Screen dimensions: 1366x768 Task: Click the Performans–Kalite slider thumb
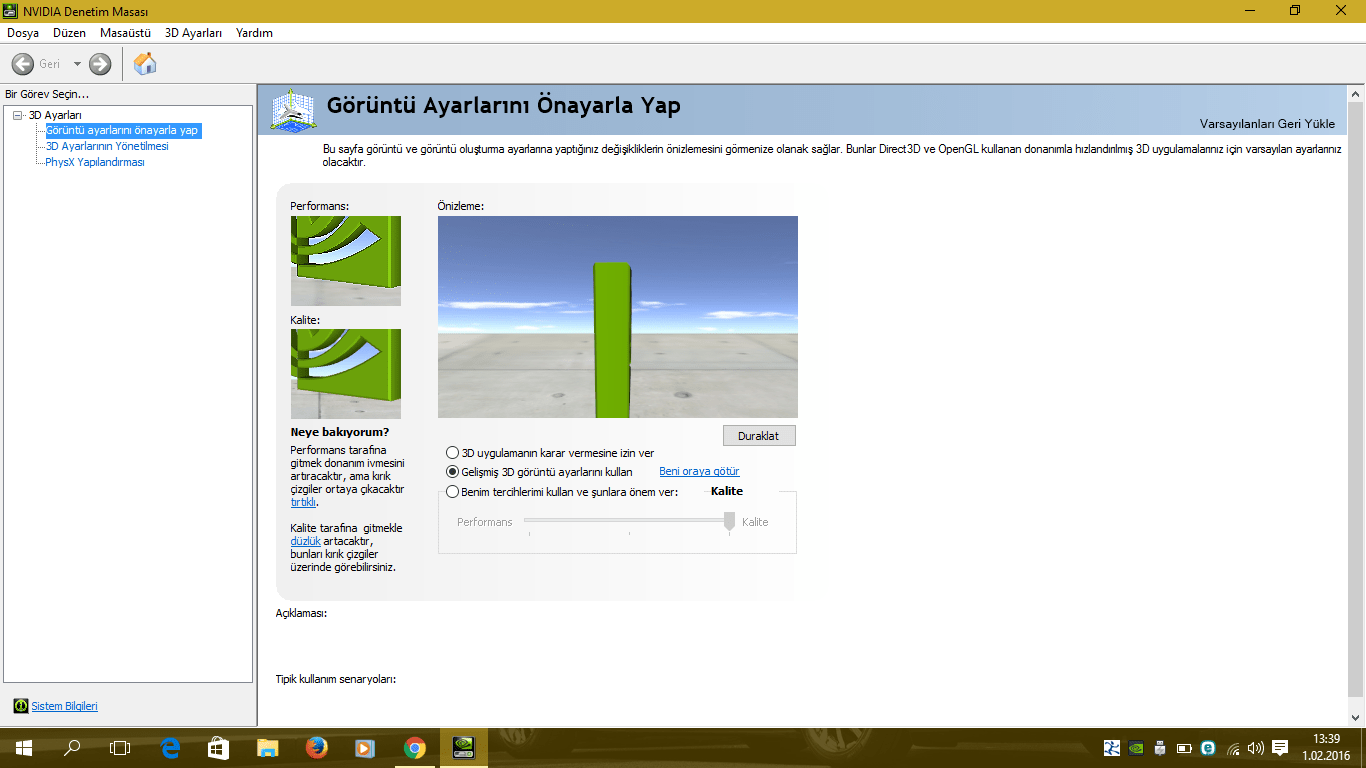point(729,521)
